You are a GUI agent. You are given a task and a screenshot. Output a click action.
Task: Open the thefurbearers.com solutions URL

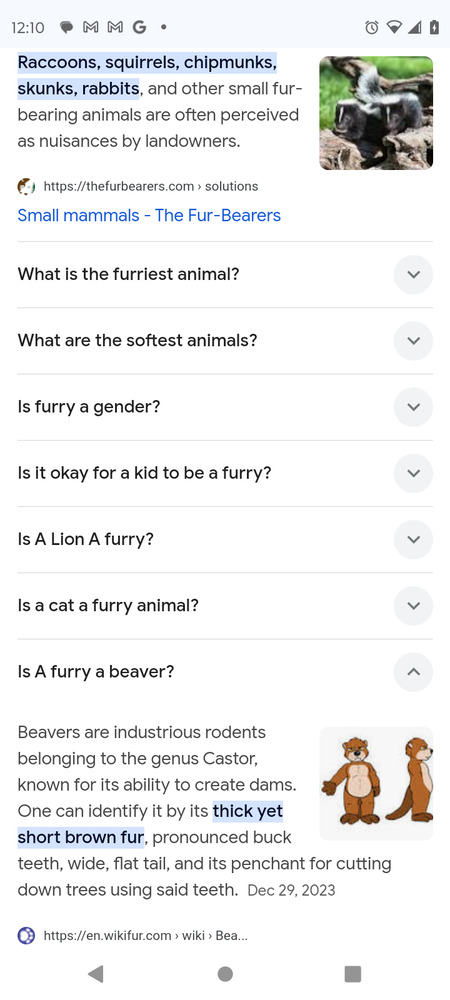pos(150,187)
